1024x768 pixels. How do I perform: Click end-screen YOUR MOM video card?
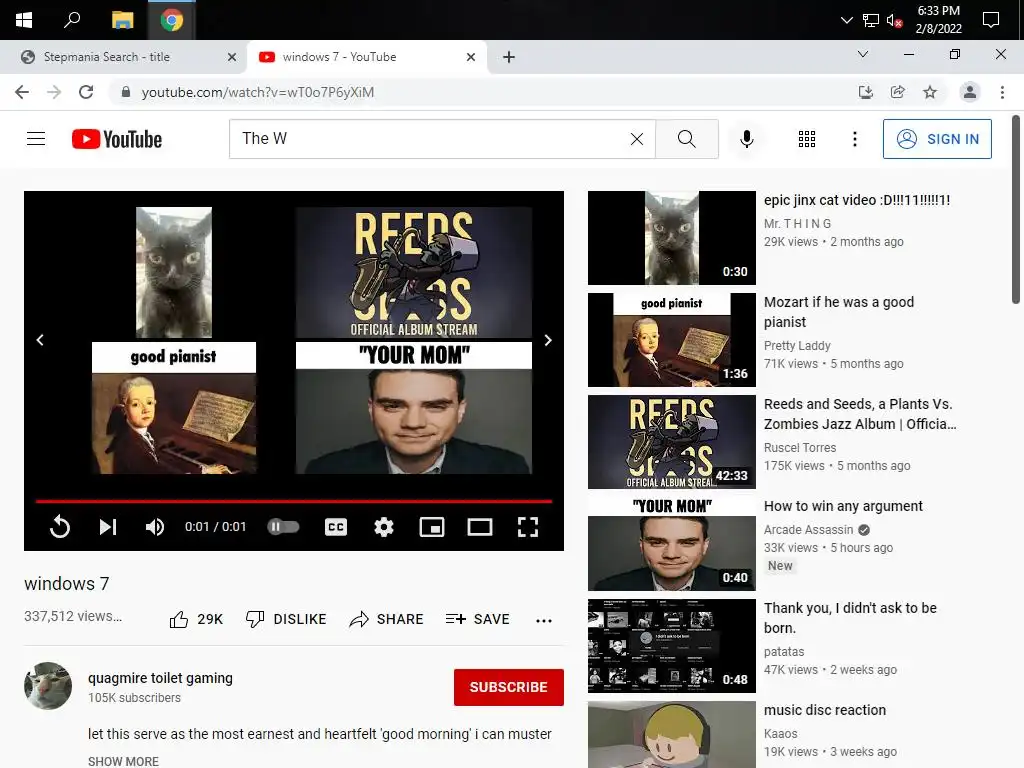click(x=414, y=408)
